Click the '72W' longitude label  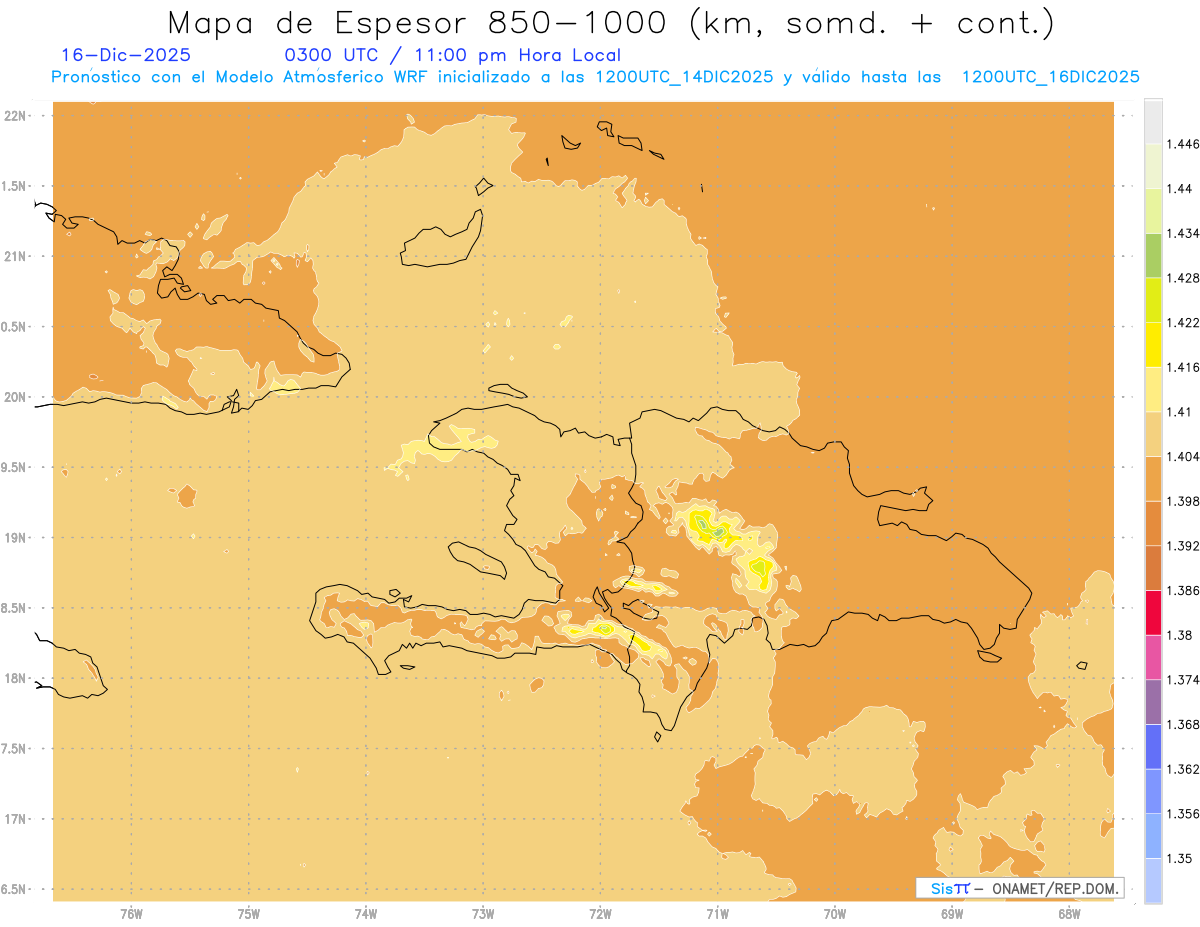coord(600,913)
